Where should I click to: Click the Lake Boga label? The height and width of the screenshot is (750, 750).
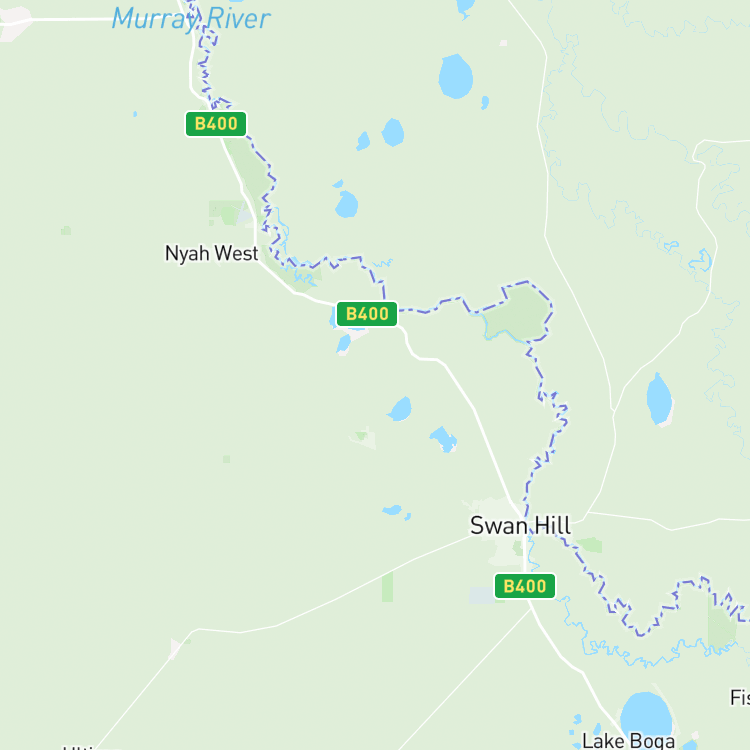pos(628,740)
